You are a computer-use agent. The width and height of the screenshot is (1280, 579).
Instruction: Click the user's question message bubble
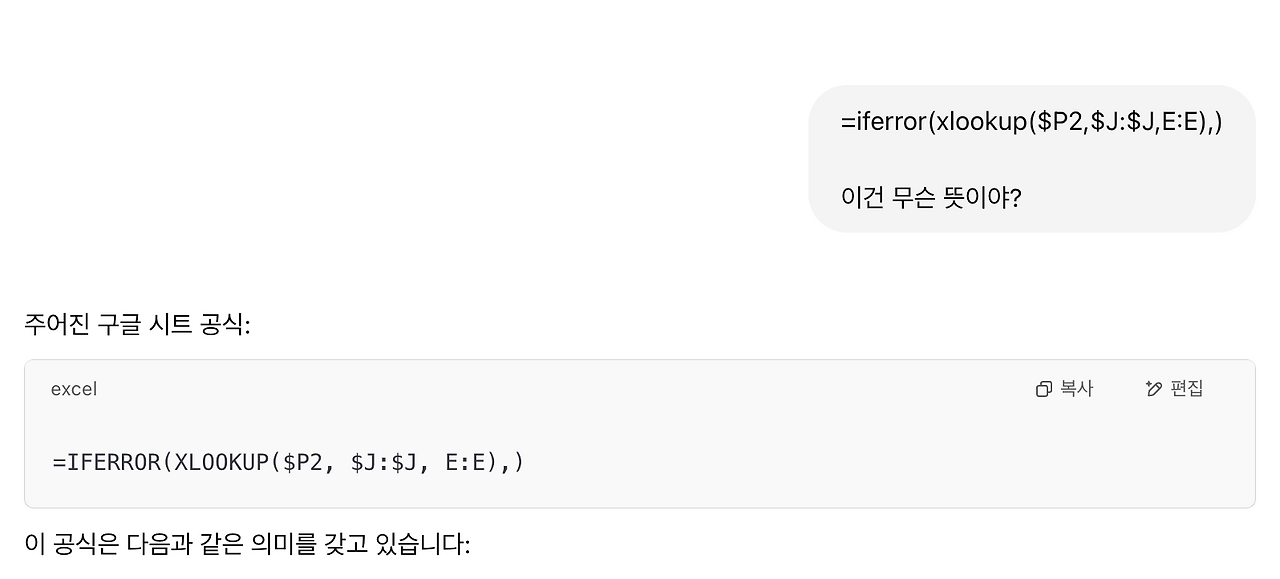(1032, 158)
